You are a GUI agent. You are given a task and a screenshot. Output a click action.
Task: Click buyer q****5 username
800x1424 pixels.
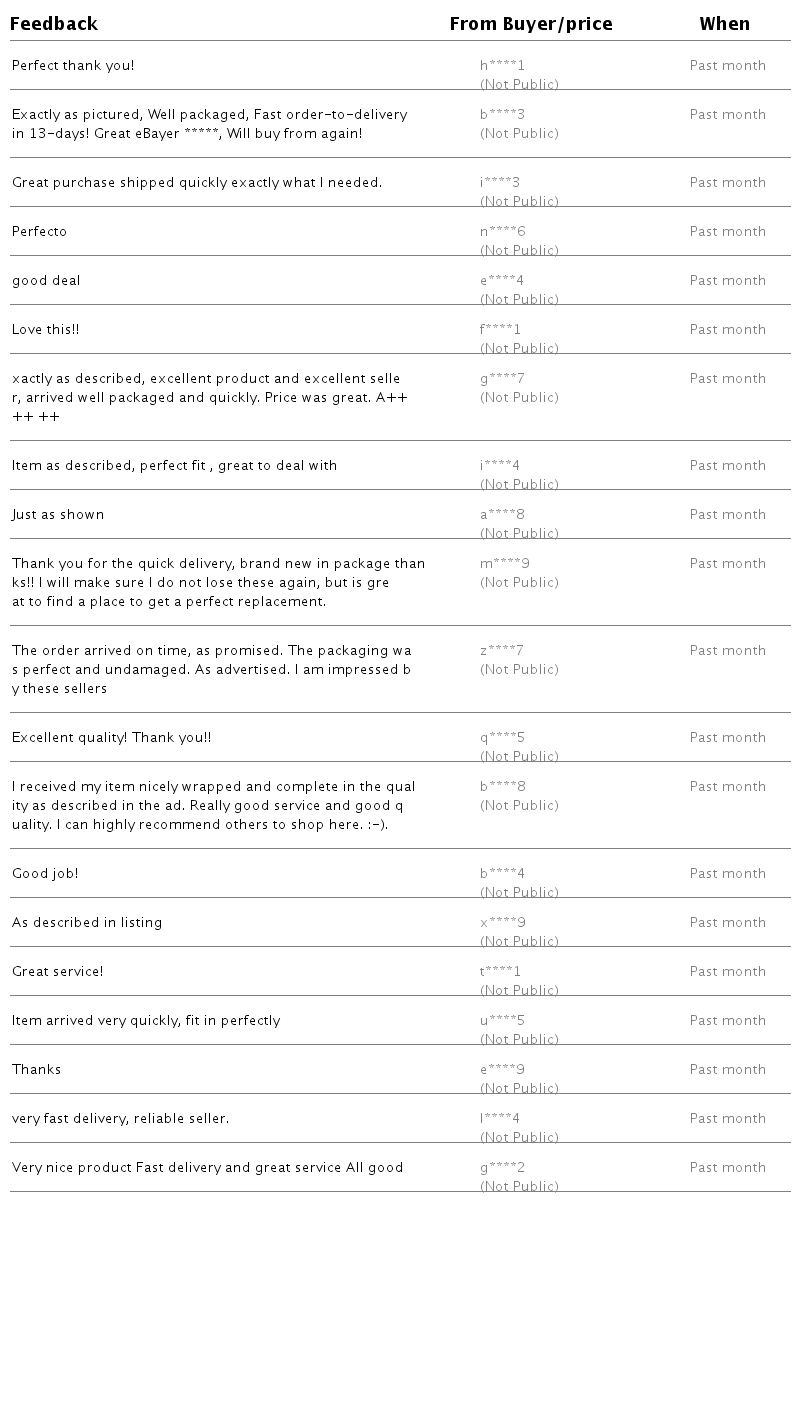coord(502,738)
